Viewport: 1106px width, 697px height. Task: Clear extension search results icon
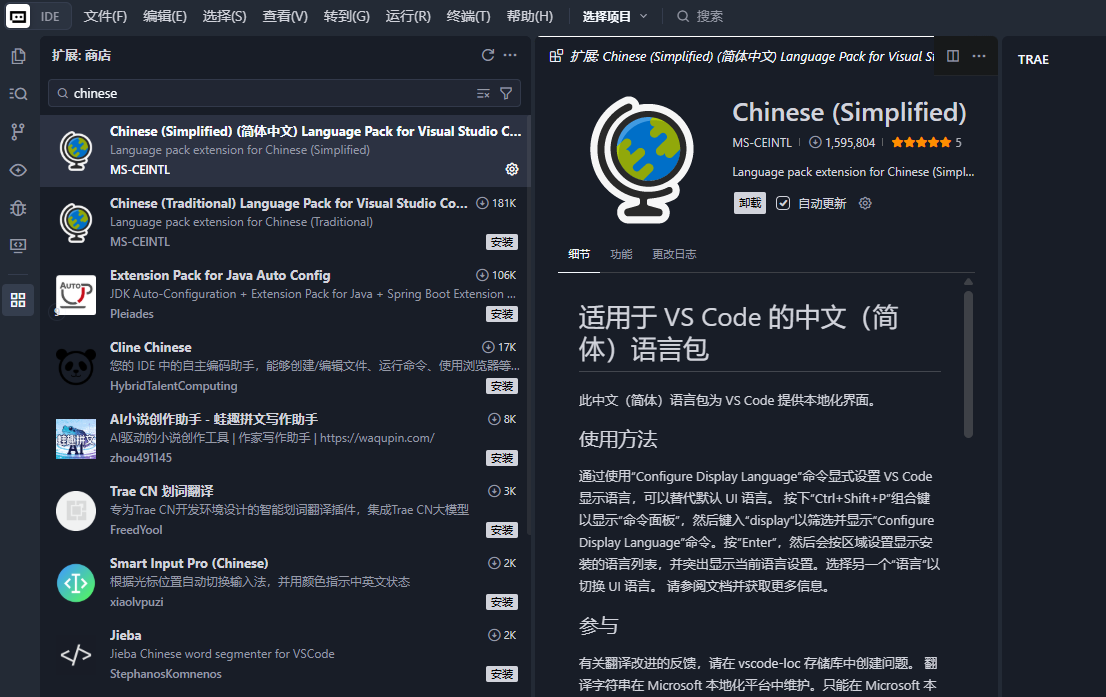483,93
